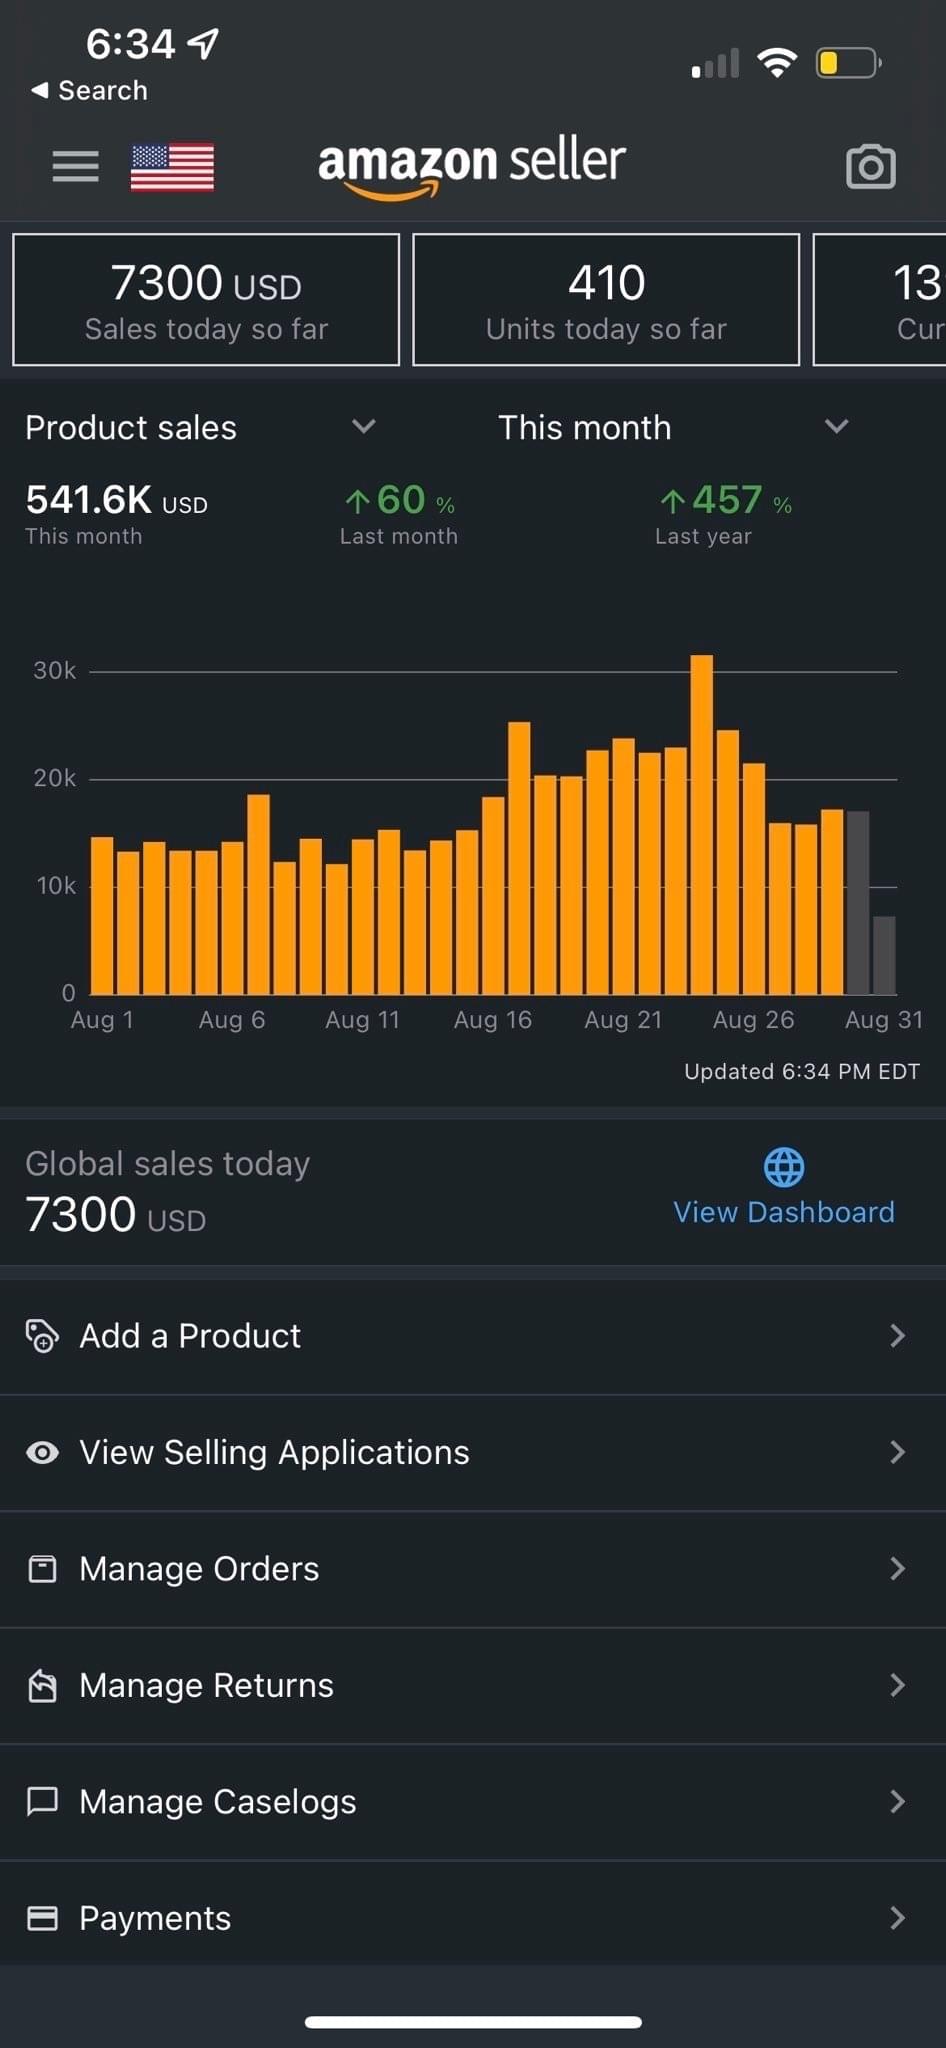Tap the Payments card icon

click(x=42, y=1918)
